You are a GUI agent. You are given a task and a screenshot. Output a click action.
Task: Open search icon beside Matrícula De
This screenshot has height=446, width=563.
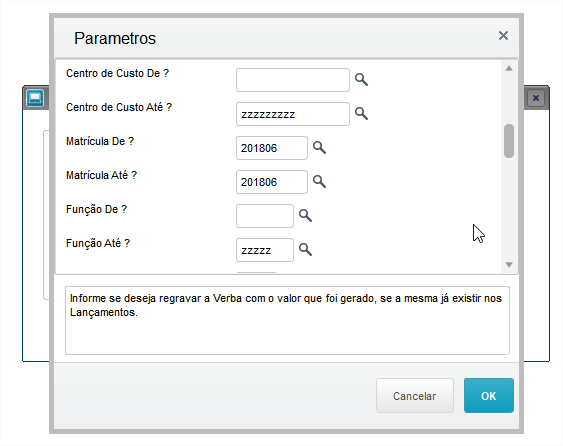pyautogui.click(x=319, y=148)
